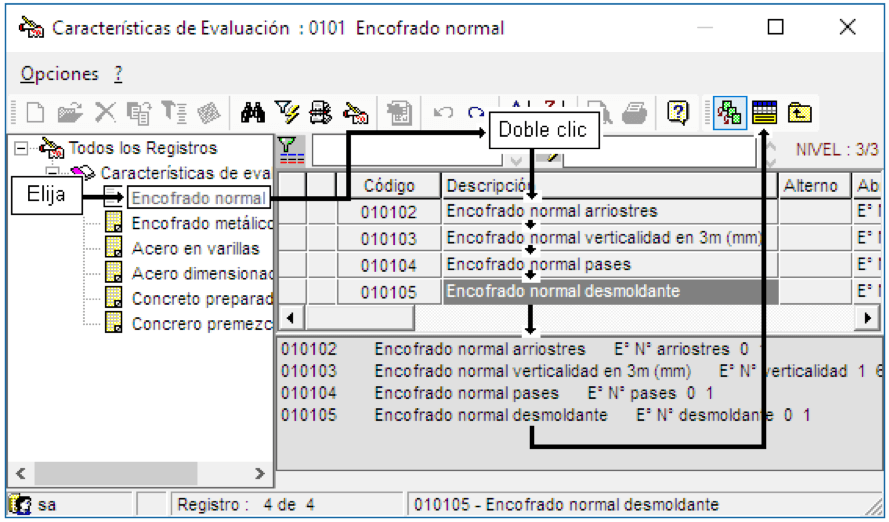Click the Descripción column header
Viewport: 889px width, 522px height.
point(609,185)
